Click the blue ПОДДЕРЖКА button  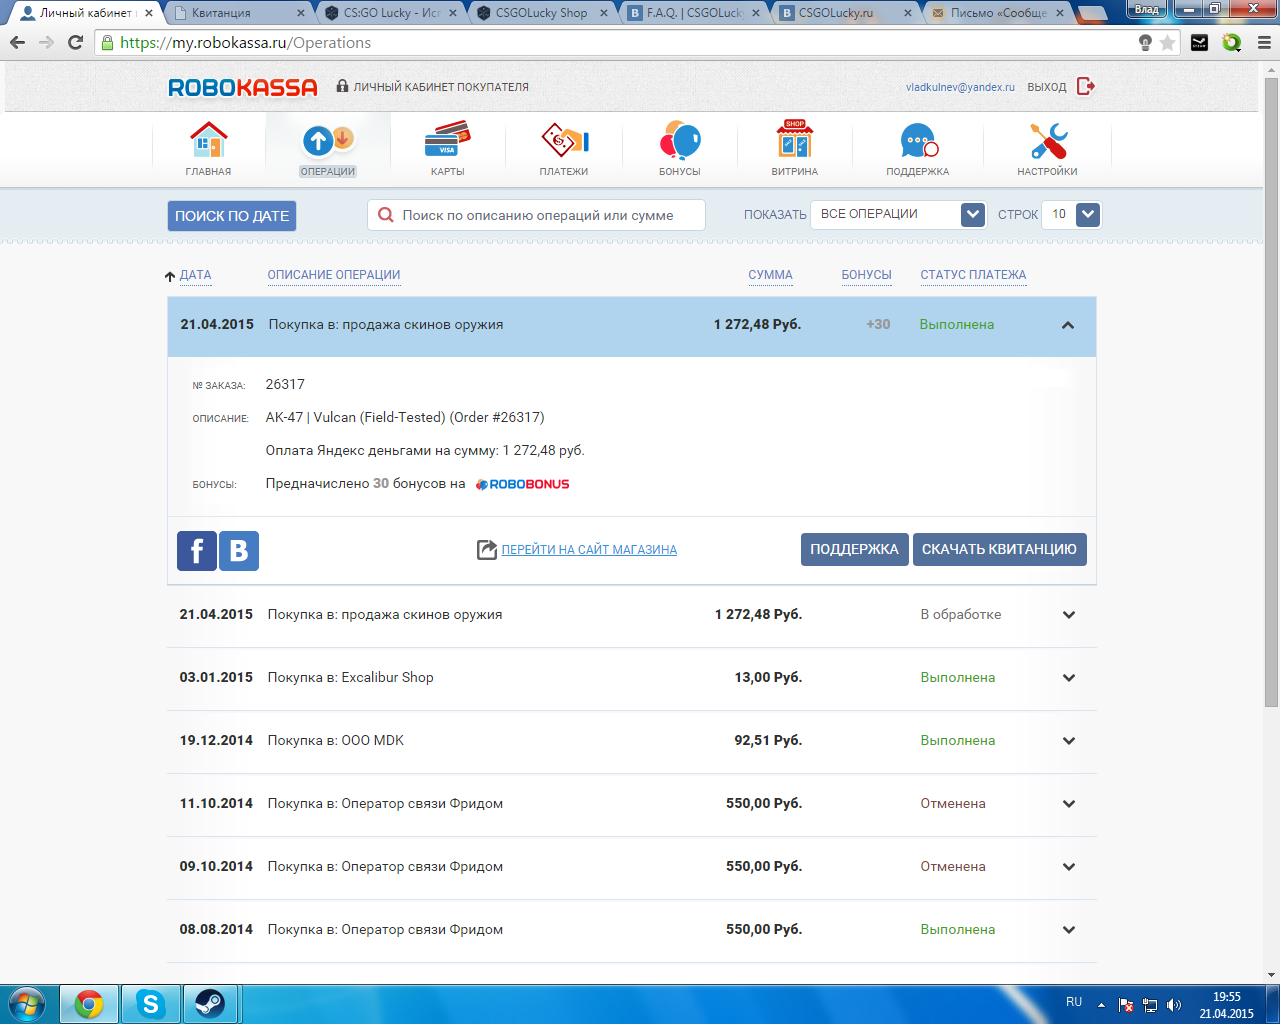pyautogui.click(x=854, y=550)
